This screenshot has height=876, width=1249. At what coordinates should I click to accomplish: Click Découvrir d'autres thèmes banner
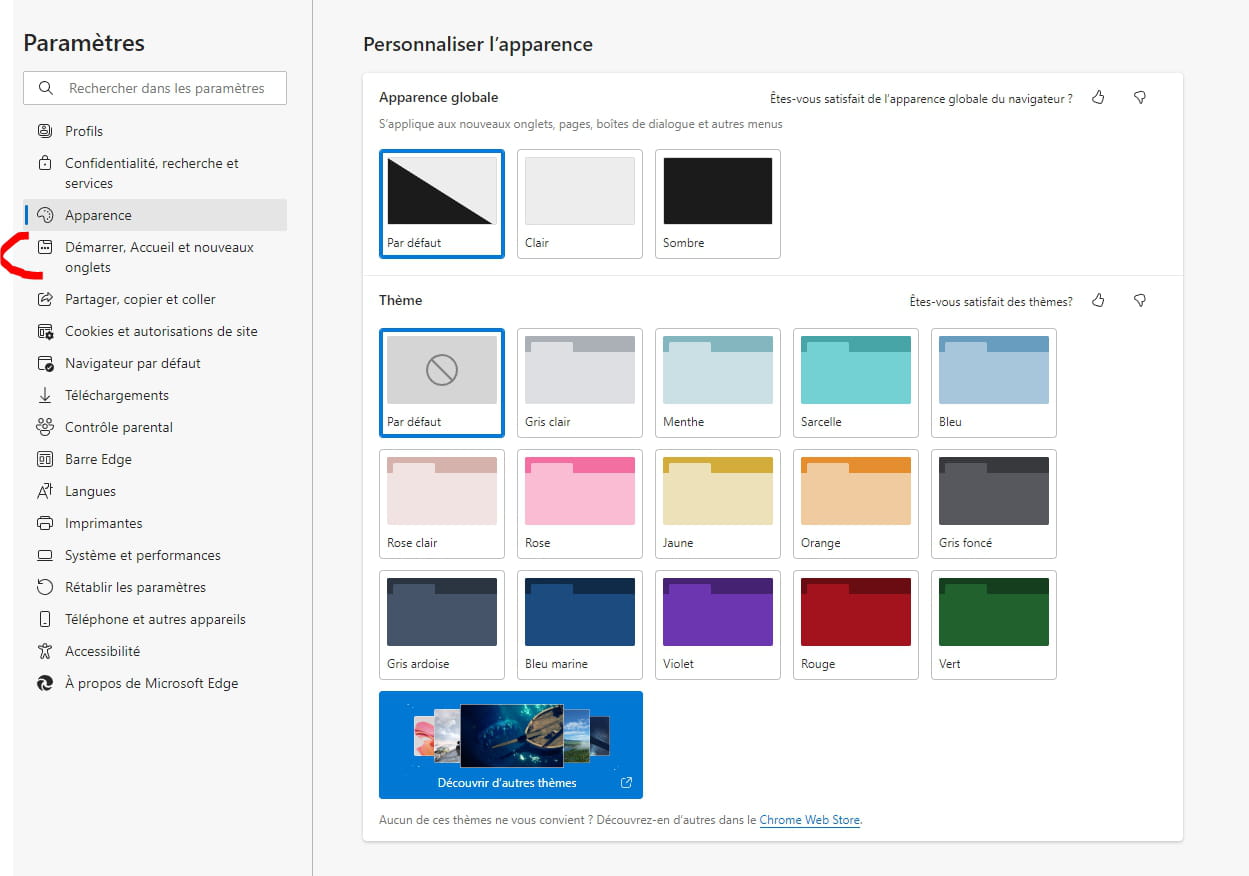click(511, 745)
